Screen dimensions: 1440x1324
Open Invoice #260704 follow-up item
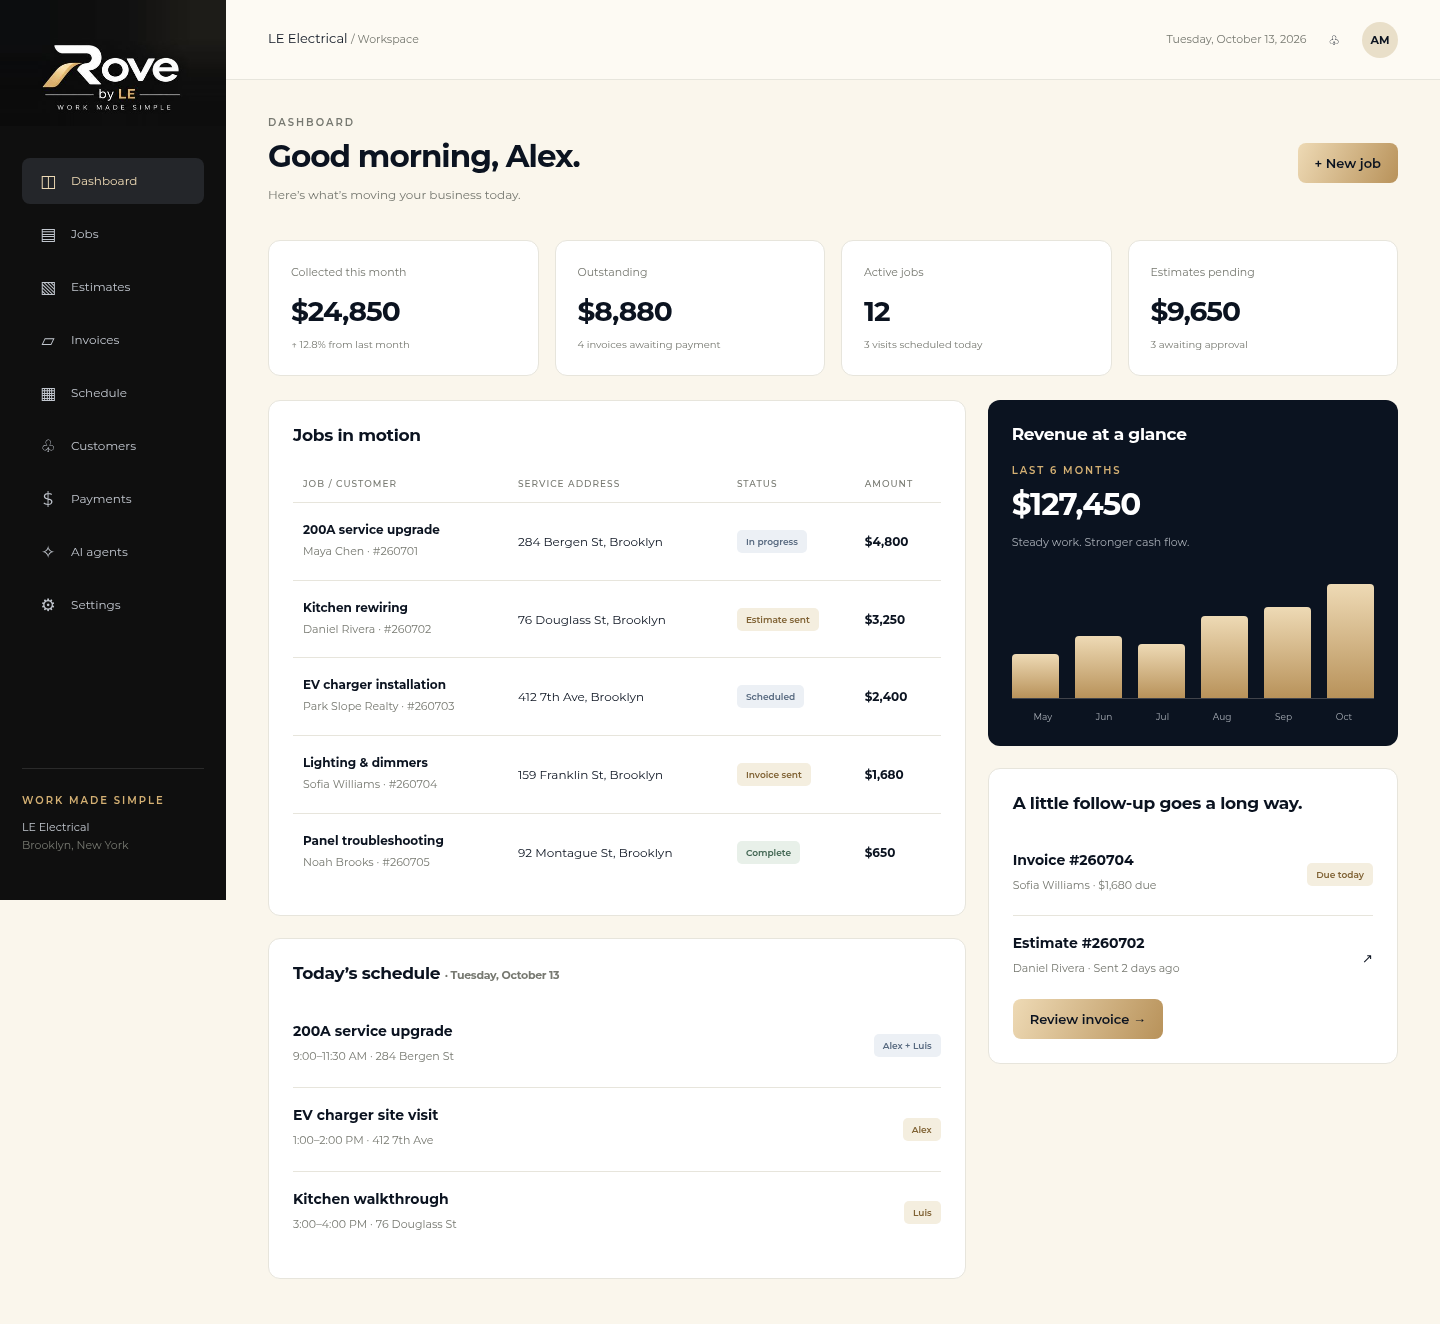coord(1192,874)
